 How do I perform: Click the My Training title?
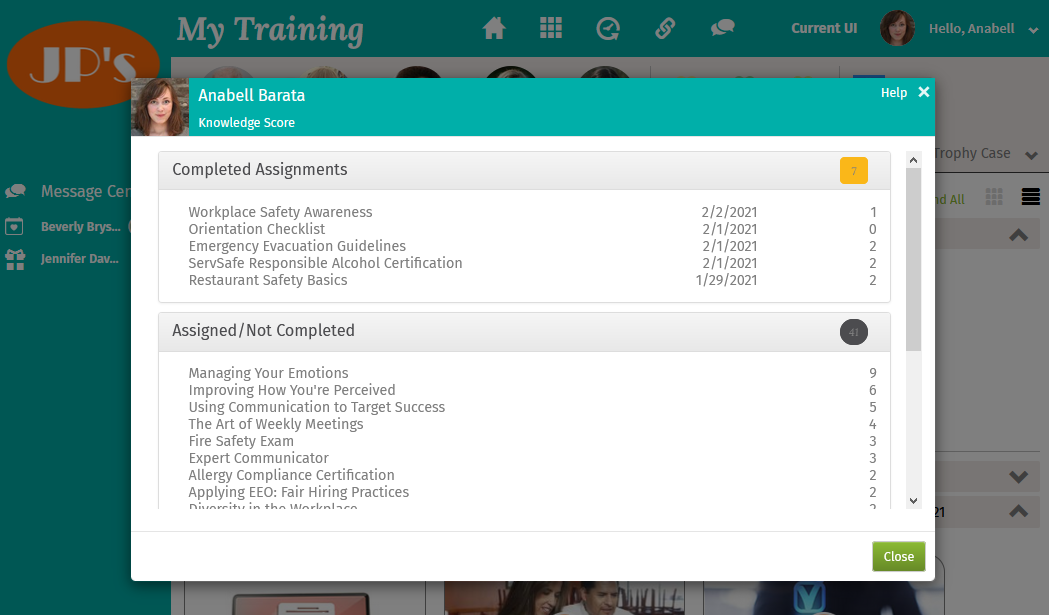pos(270,30)
